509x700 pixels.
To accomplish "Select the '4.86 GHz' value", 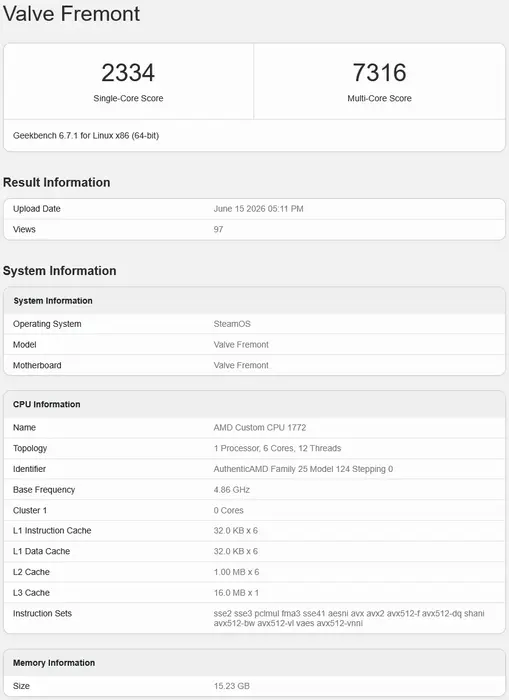I will (x=232, y=489).
